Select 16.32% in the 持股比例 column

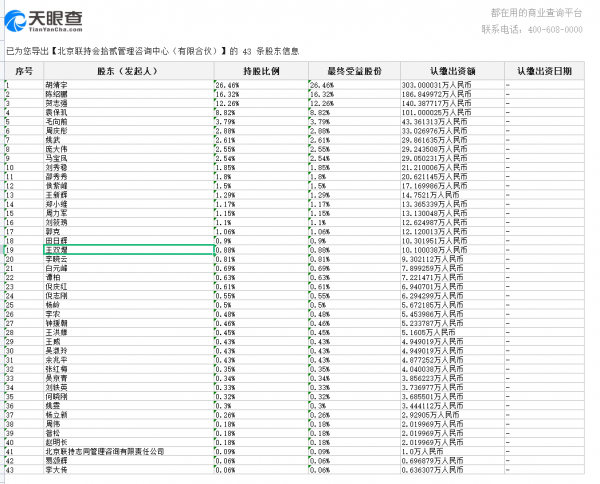(x=261, y=94)
